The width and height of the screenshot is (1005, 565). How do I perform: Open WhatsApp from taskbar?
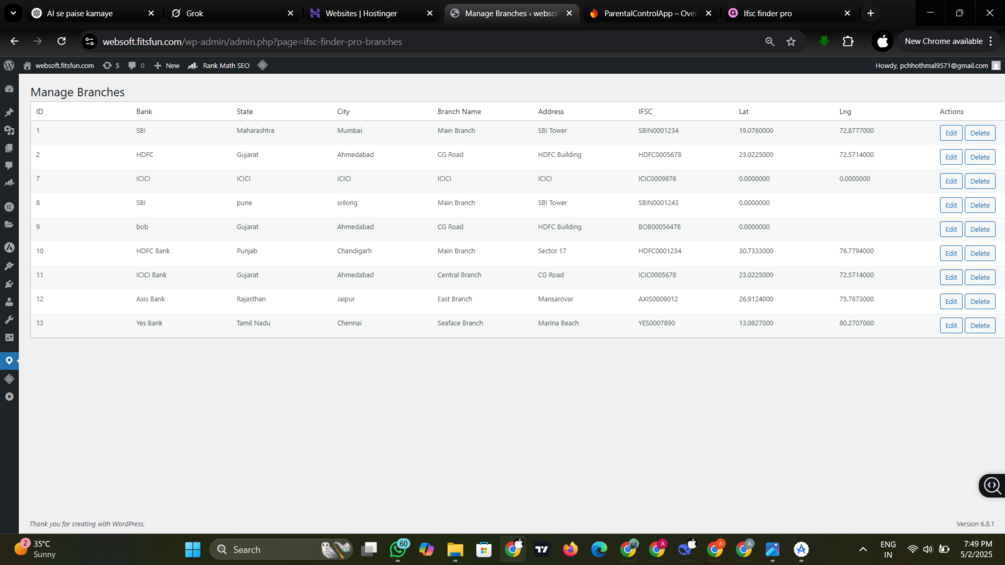pos(398,549)
